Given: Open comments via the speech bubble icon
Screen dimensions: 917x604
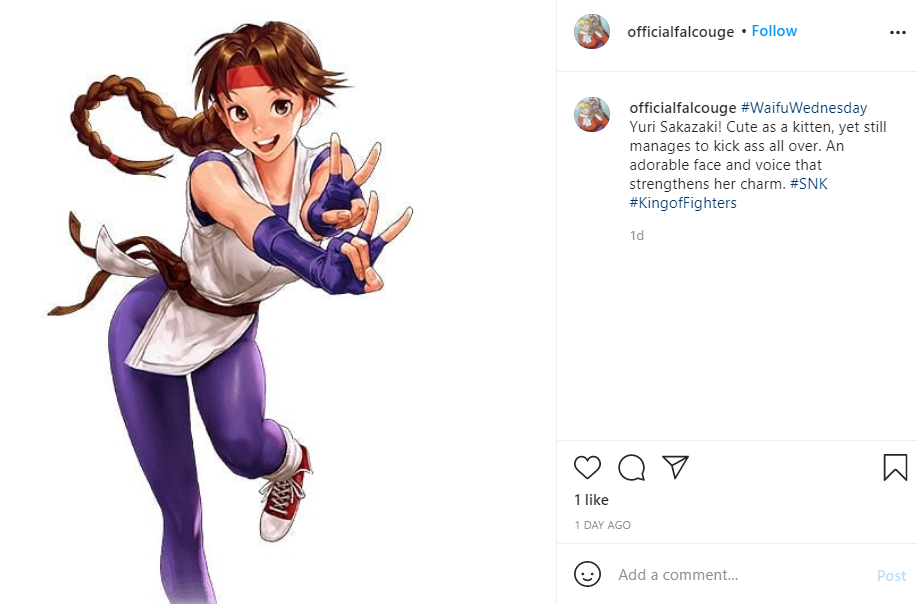Looking at the screenshot, I should [x=632, y=467].
